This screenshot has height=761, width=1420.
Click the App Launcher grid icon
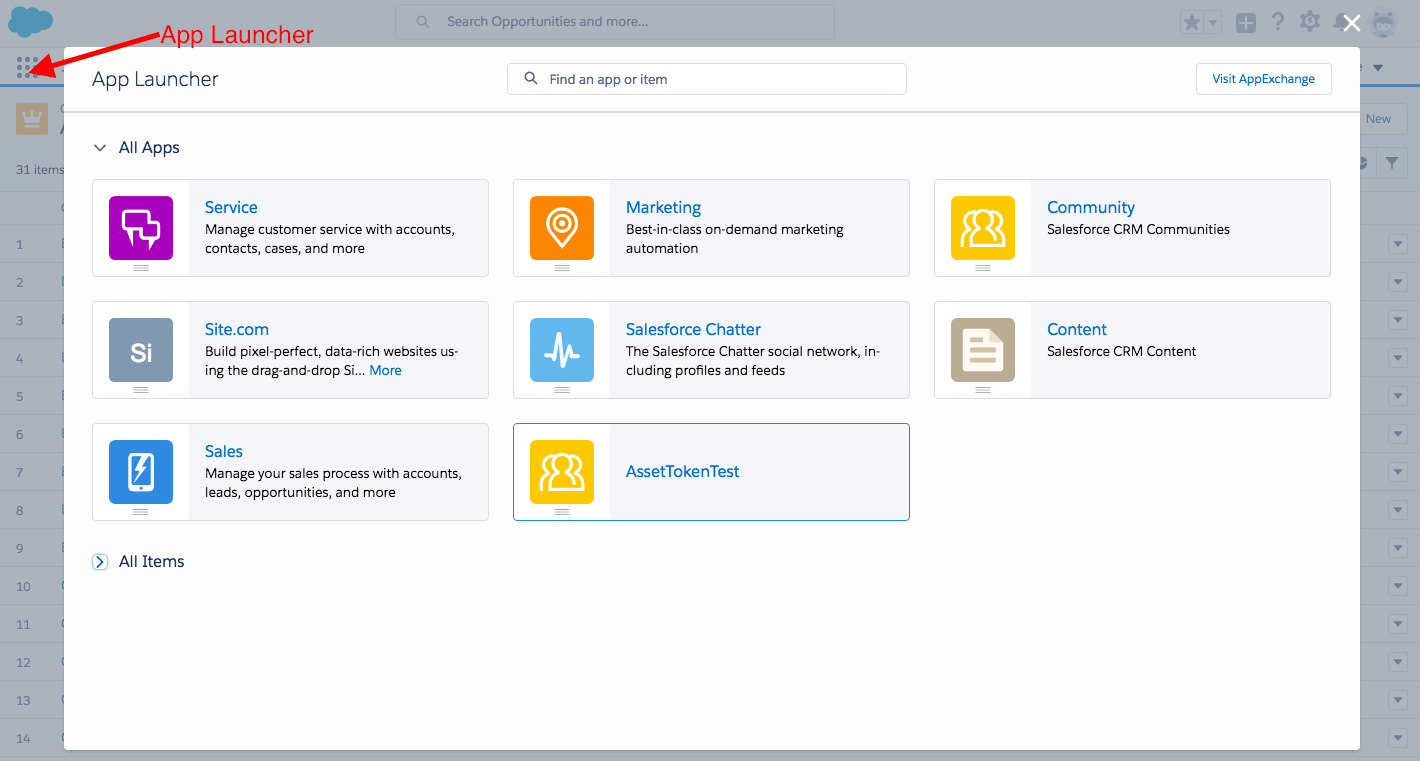pos(28,68)
